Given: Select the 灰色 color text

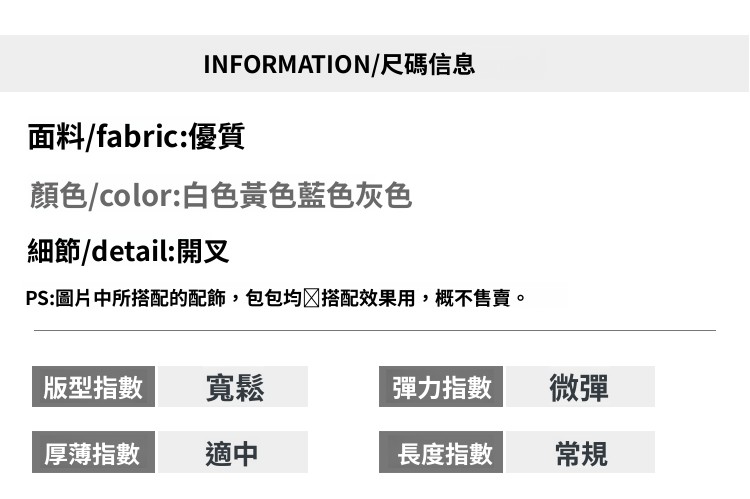Looking at the screenshot, I should 384,195.
